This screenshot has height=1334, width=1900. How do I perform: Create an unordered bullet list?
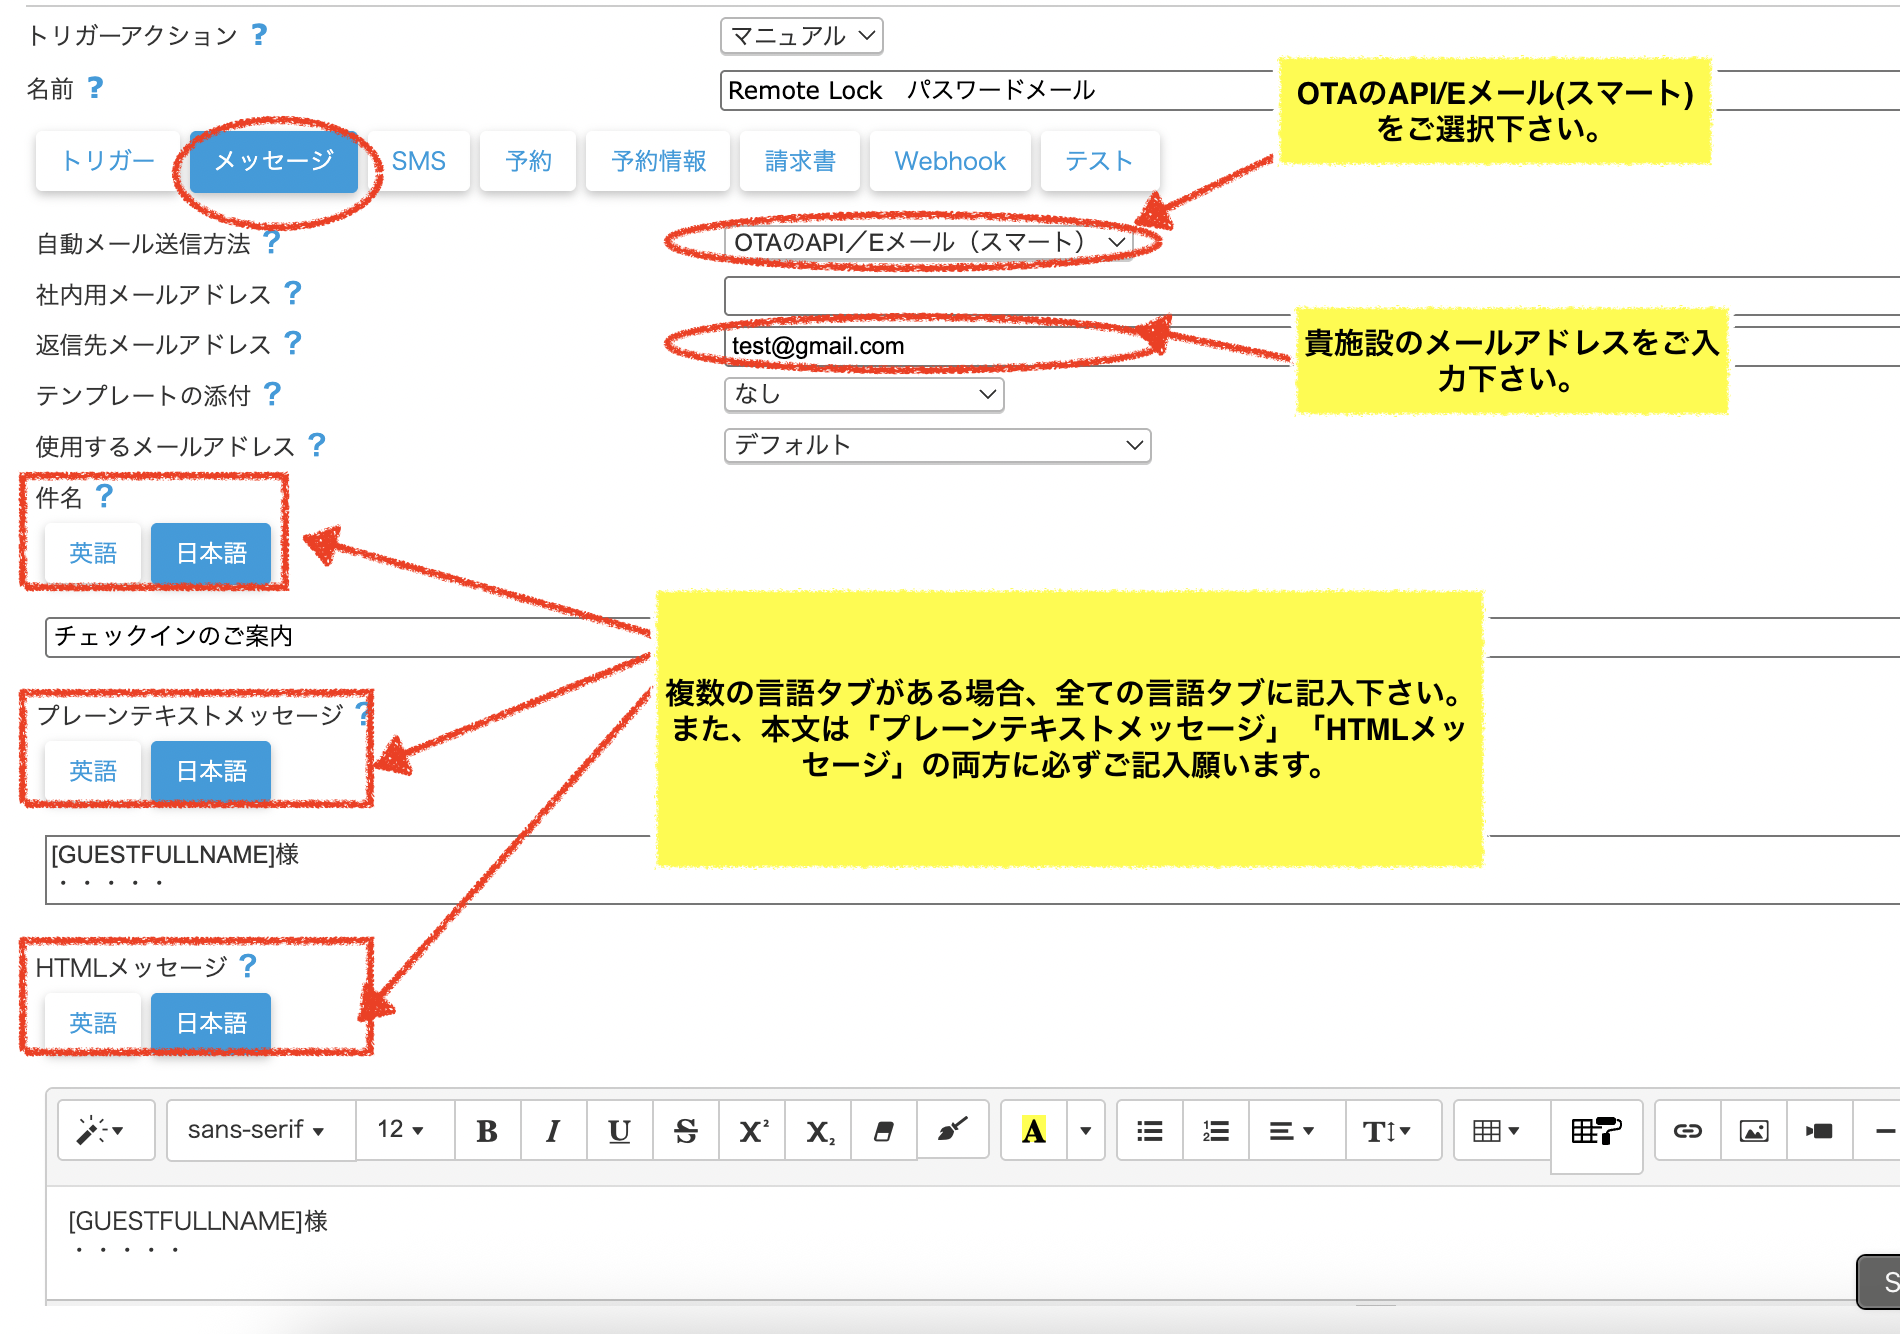click(x=1149, y=1131)
